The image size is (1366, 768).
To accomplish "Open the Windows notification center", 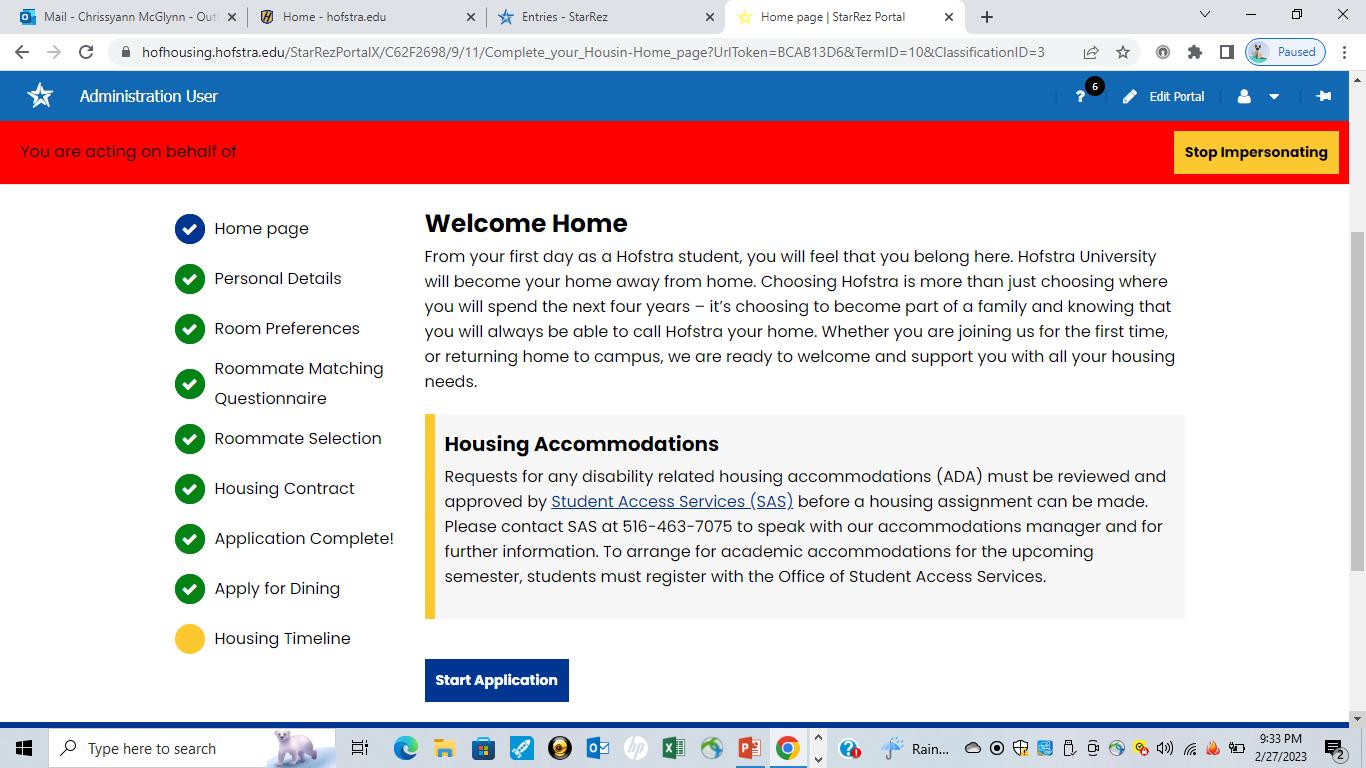I will 1335,748.
